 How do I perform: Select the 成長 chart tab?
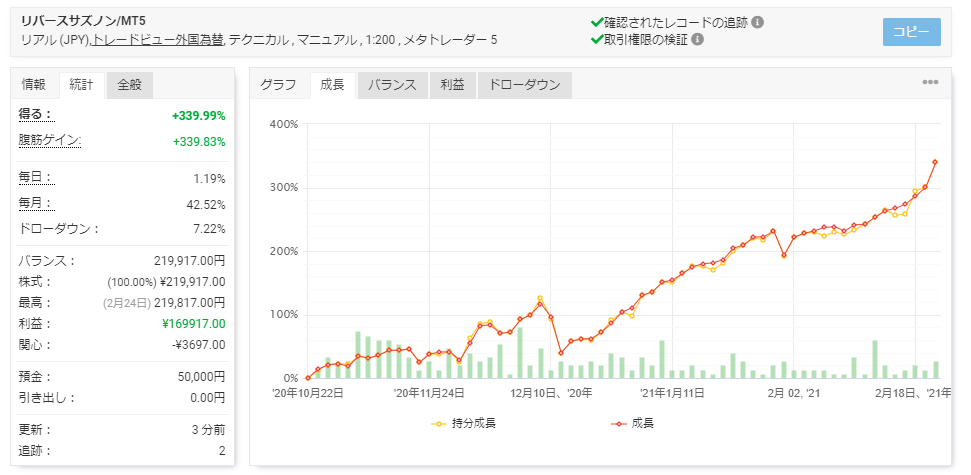[x=332, y=85]
